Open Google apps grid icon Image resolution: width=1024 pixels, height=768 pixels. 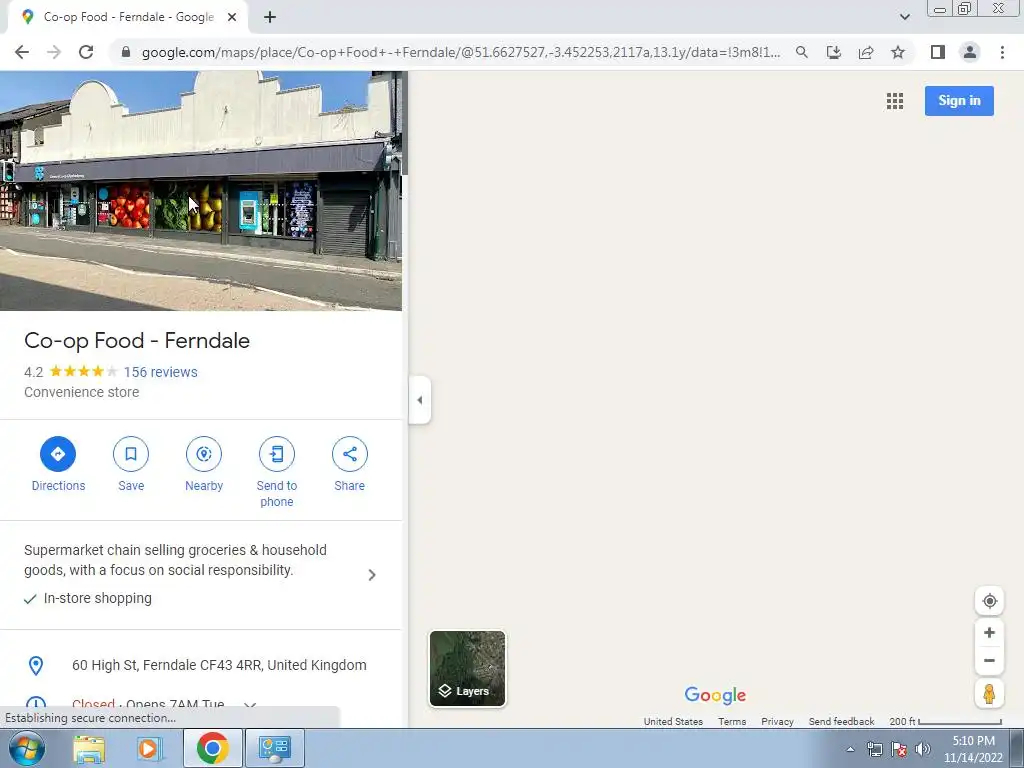click(895, 101)
